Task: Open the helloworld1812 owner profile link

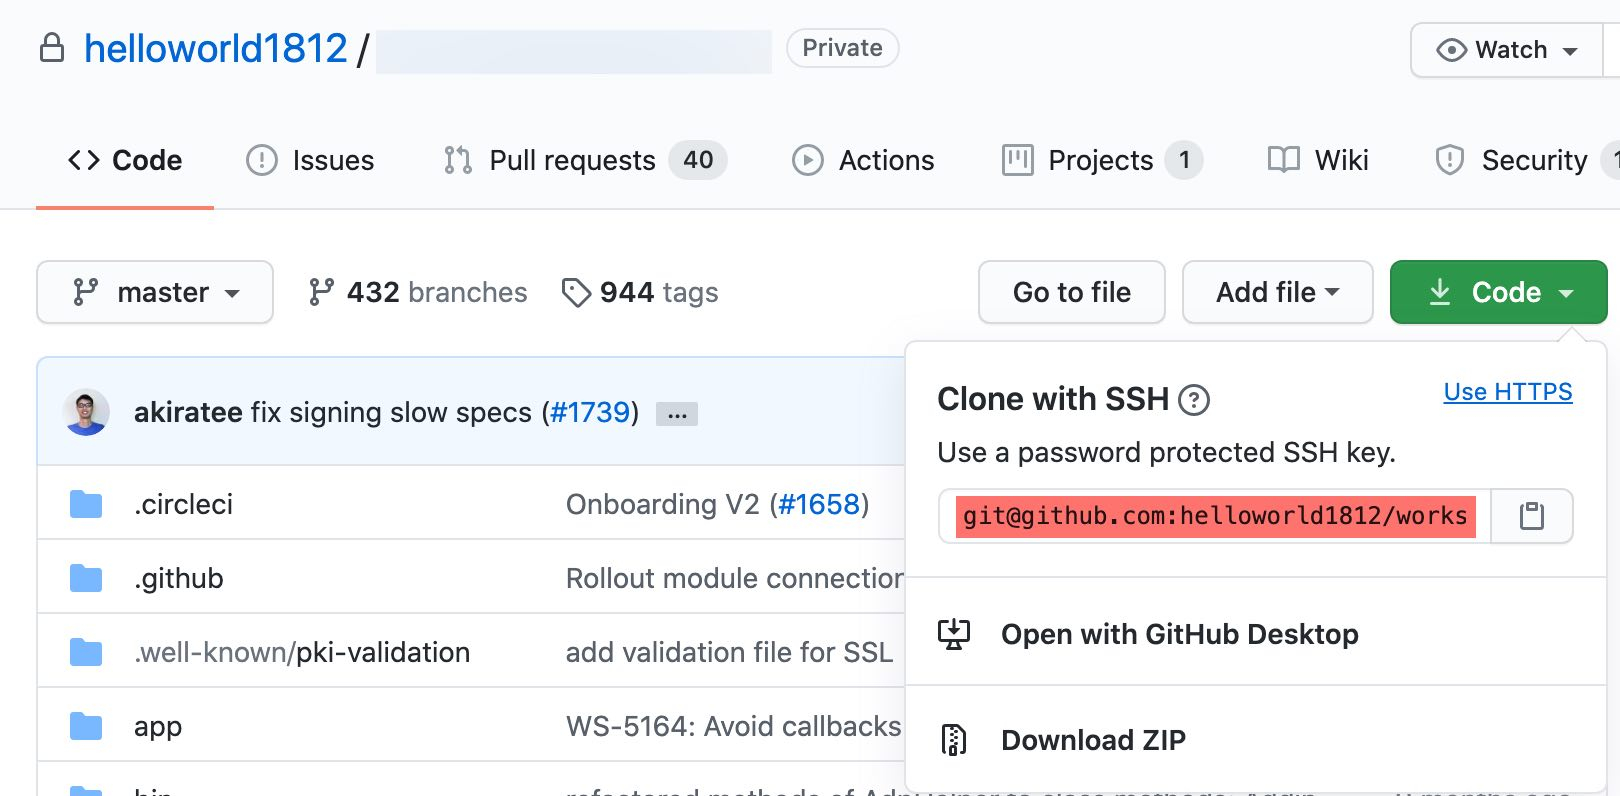Action: [216, 48]
